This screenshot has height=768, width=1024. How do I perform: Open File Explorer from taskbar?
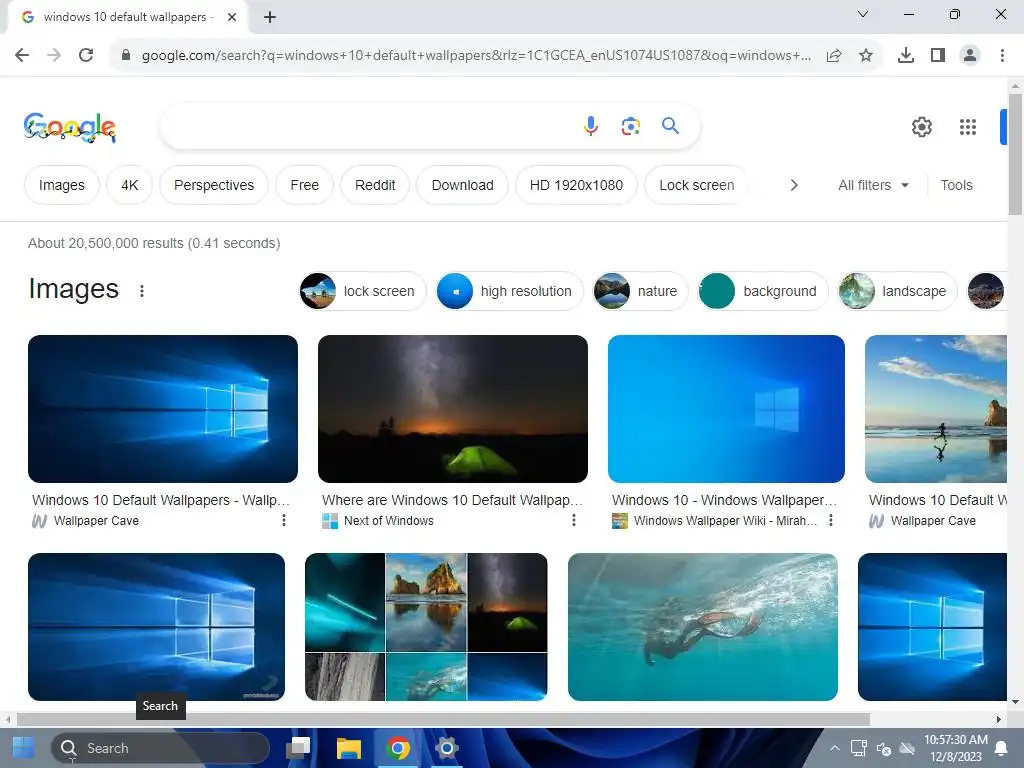[349, 748]
